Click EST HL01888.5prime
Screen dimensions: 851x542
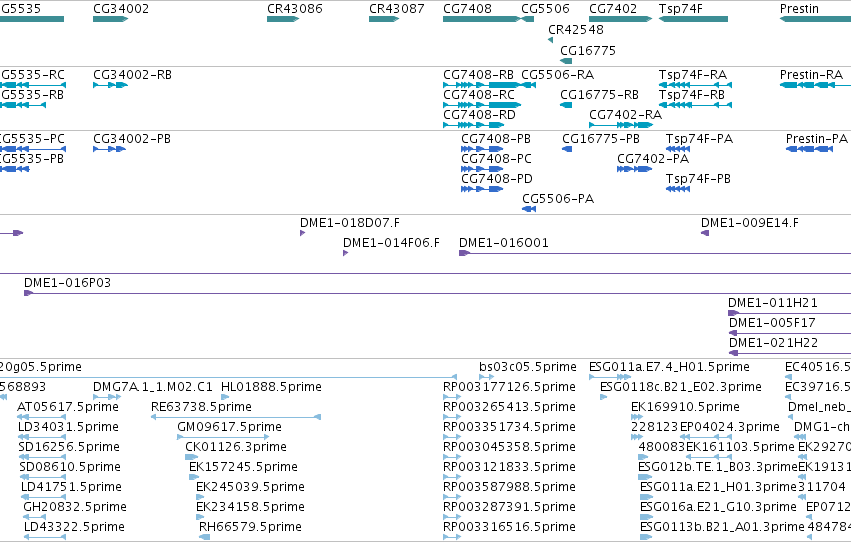[x=271, y=387]
